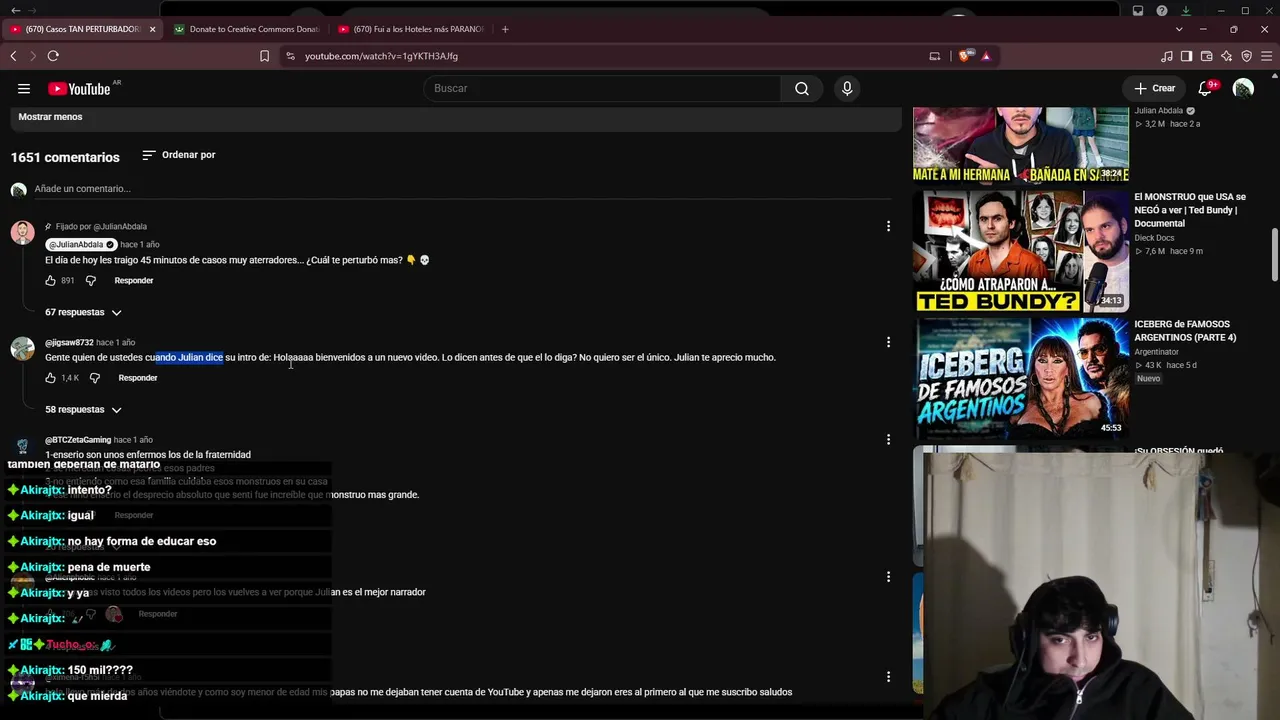Expand the 58 respuestas replies
Viewport: 1280px width, 720px height.
pyautogui.click(x=83, y=409)
